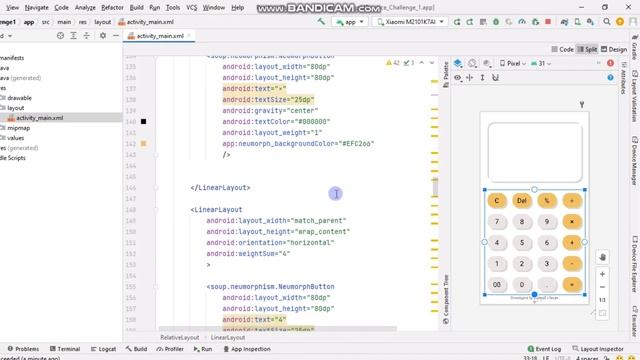
Task: Open the app run configuration dropdown
Action: click(x=350, y=22)
